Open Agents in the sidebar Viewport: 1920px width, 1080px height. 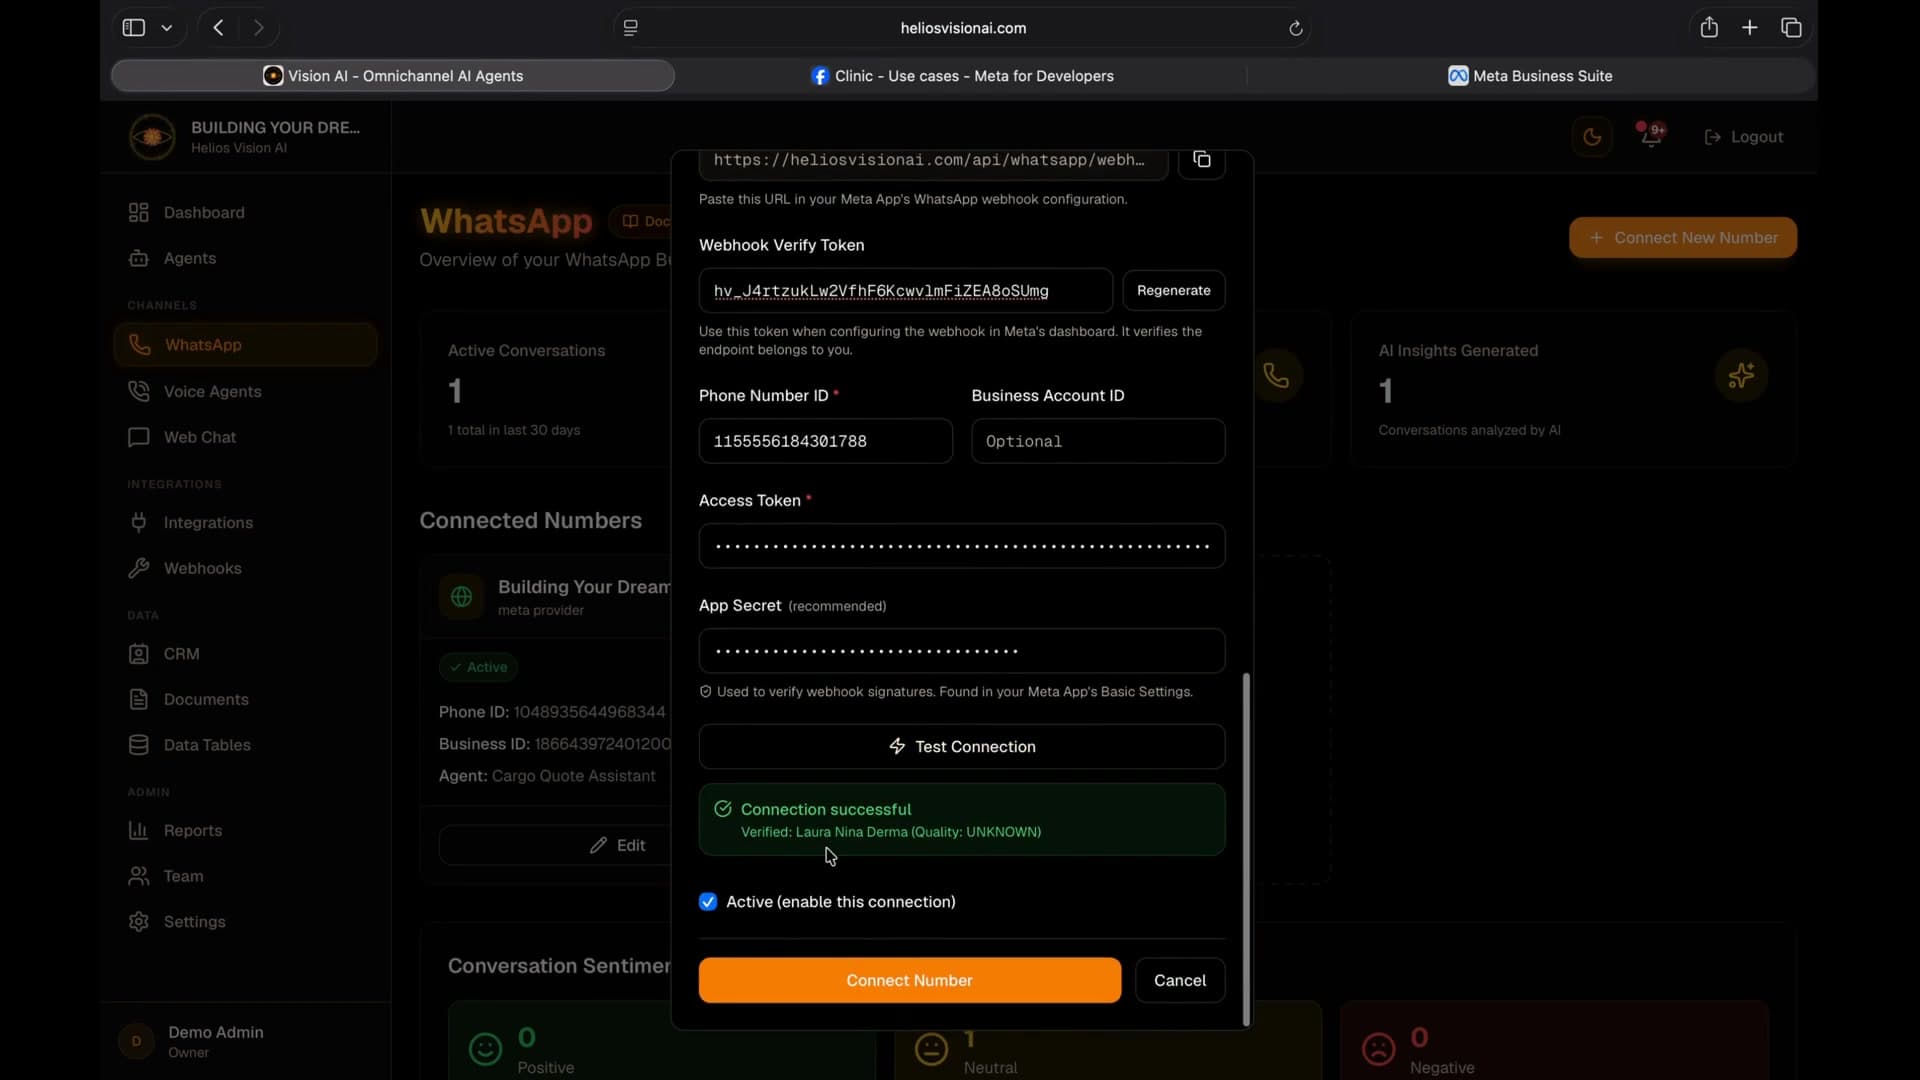coord(244,258)
